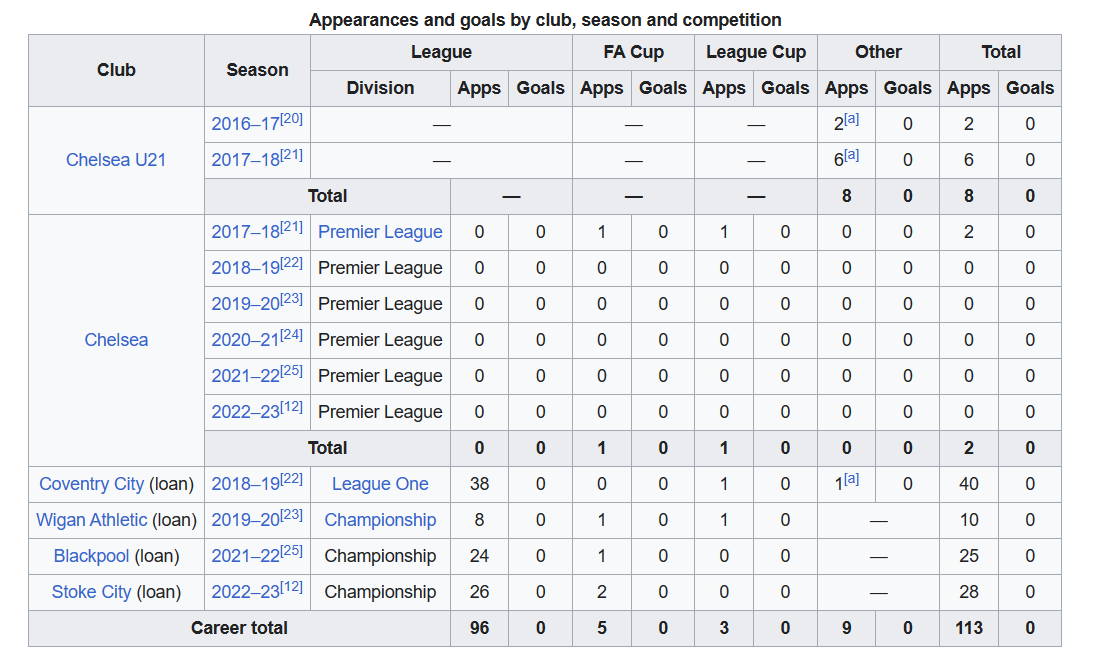The width and height of the screenshot is (1116, 657).
Task: Click the Championship link in Wigan row
Action: click(x=380, y=520)
